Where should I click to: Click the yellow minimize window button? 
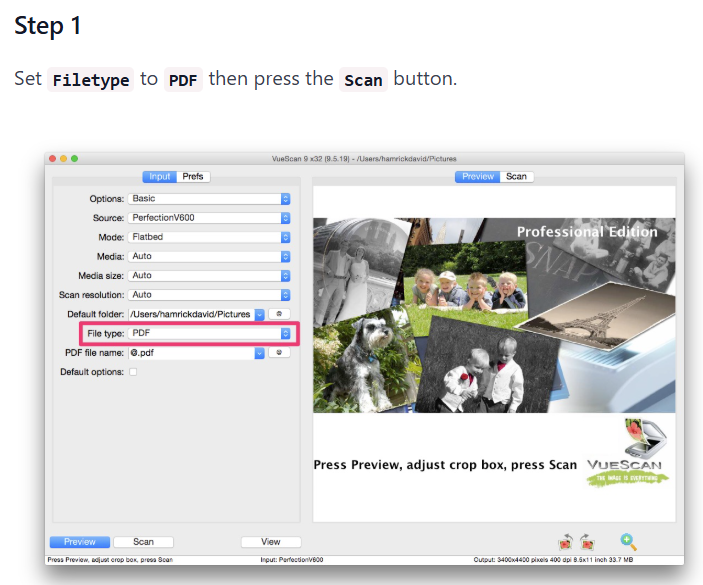pos(63,159)
